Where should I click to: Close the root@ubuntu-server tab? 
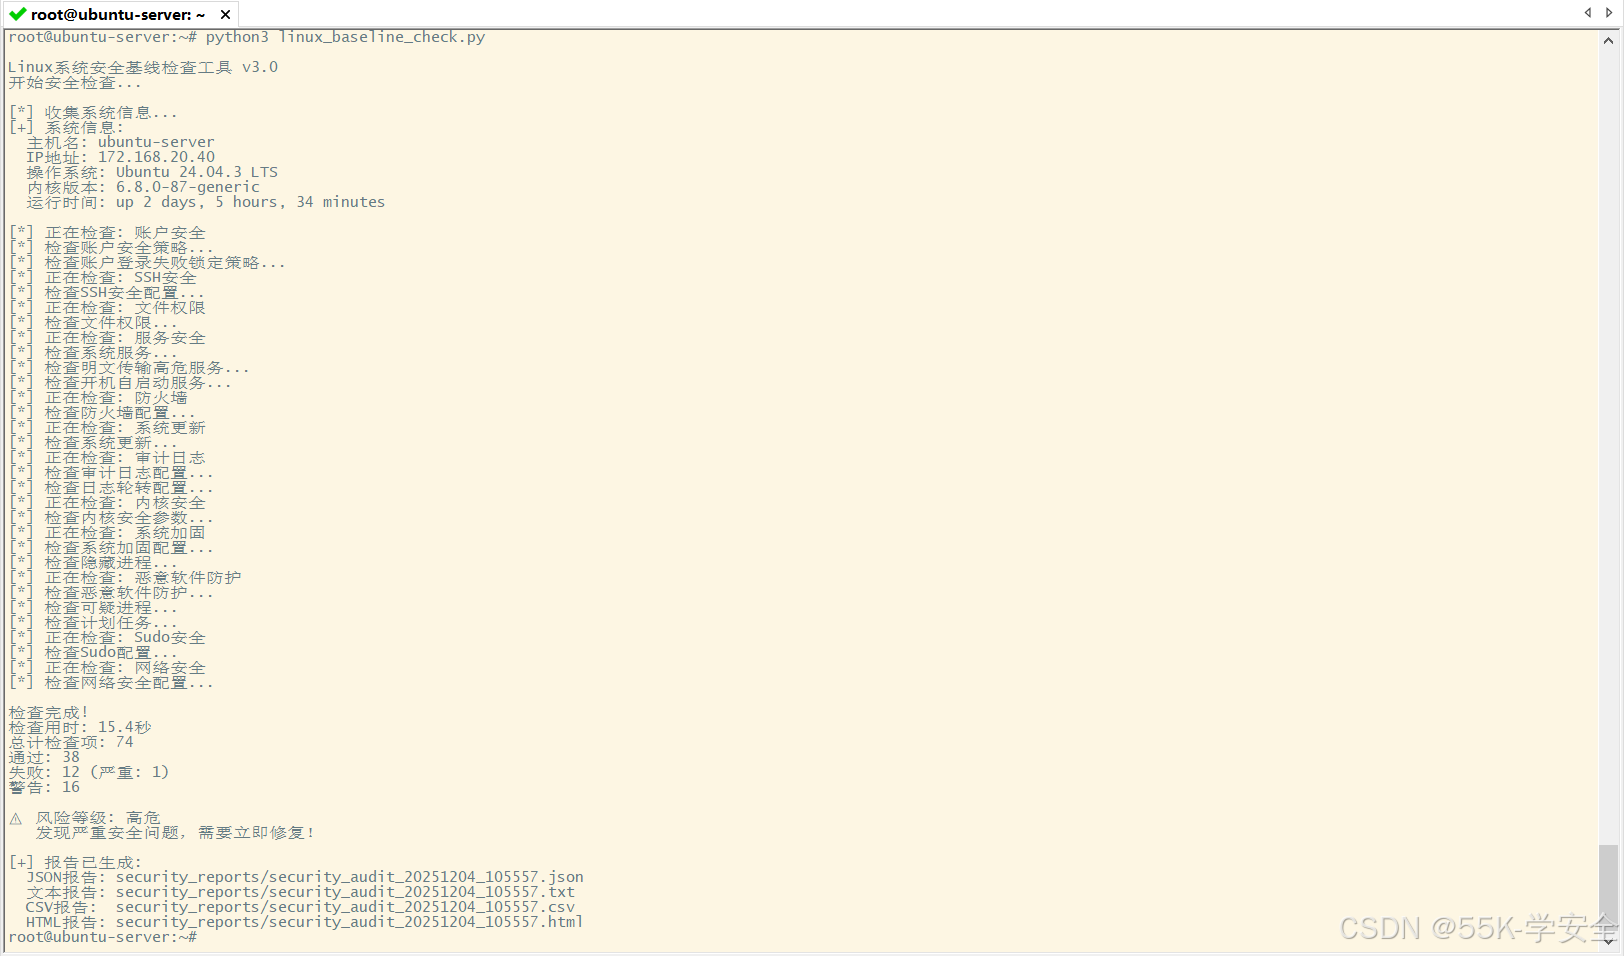225,15
